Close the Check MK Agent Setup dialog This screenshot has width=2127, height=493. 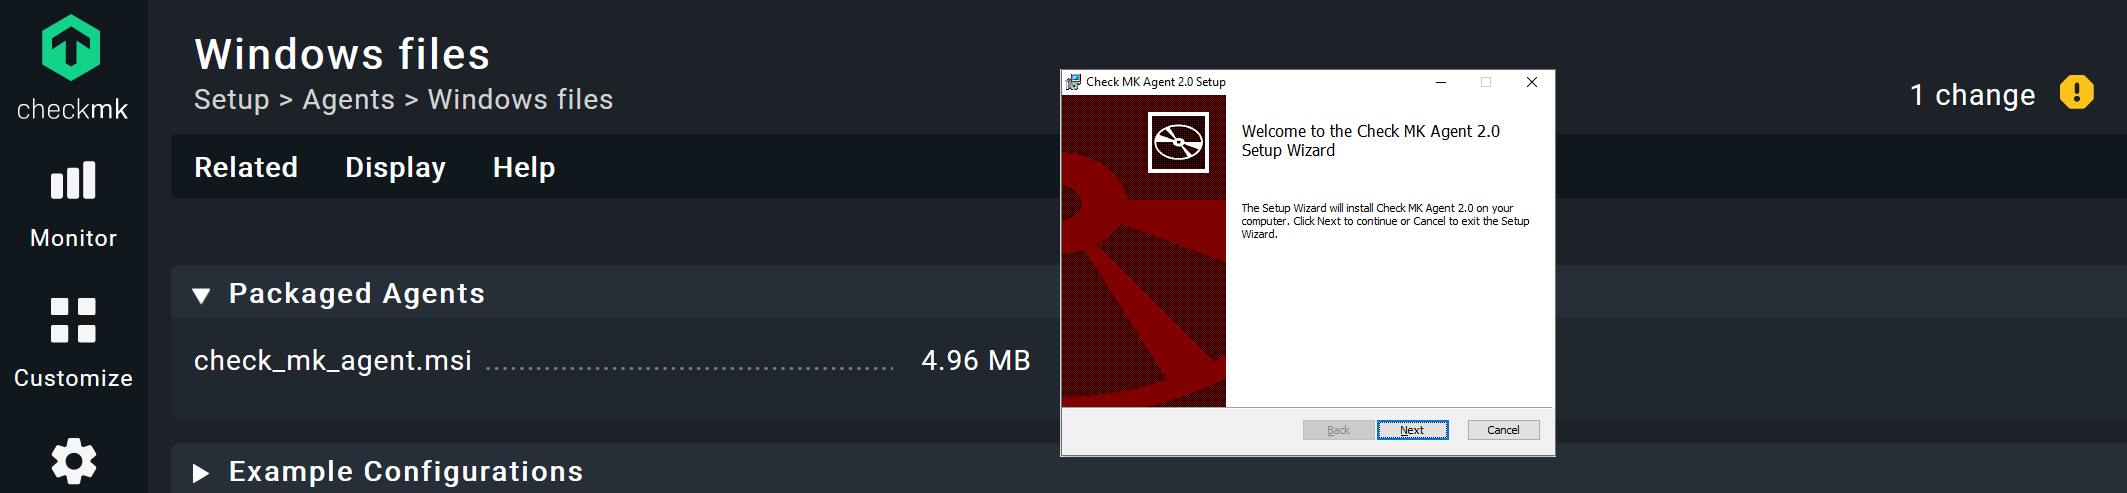tap(1531, 82)
